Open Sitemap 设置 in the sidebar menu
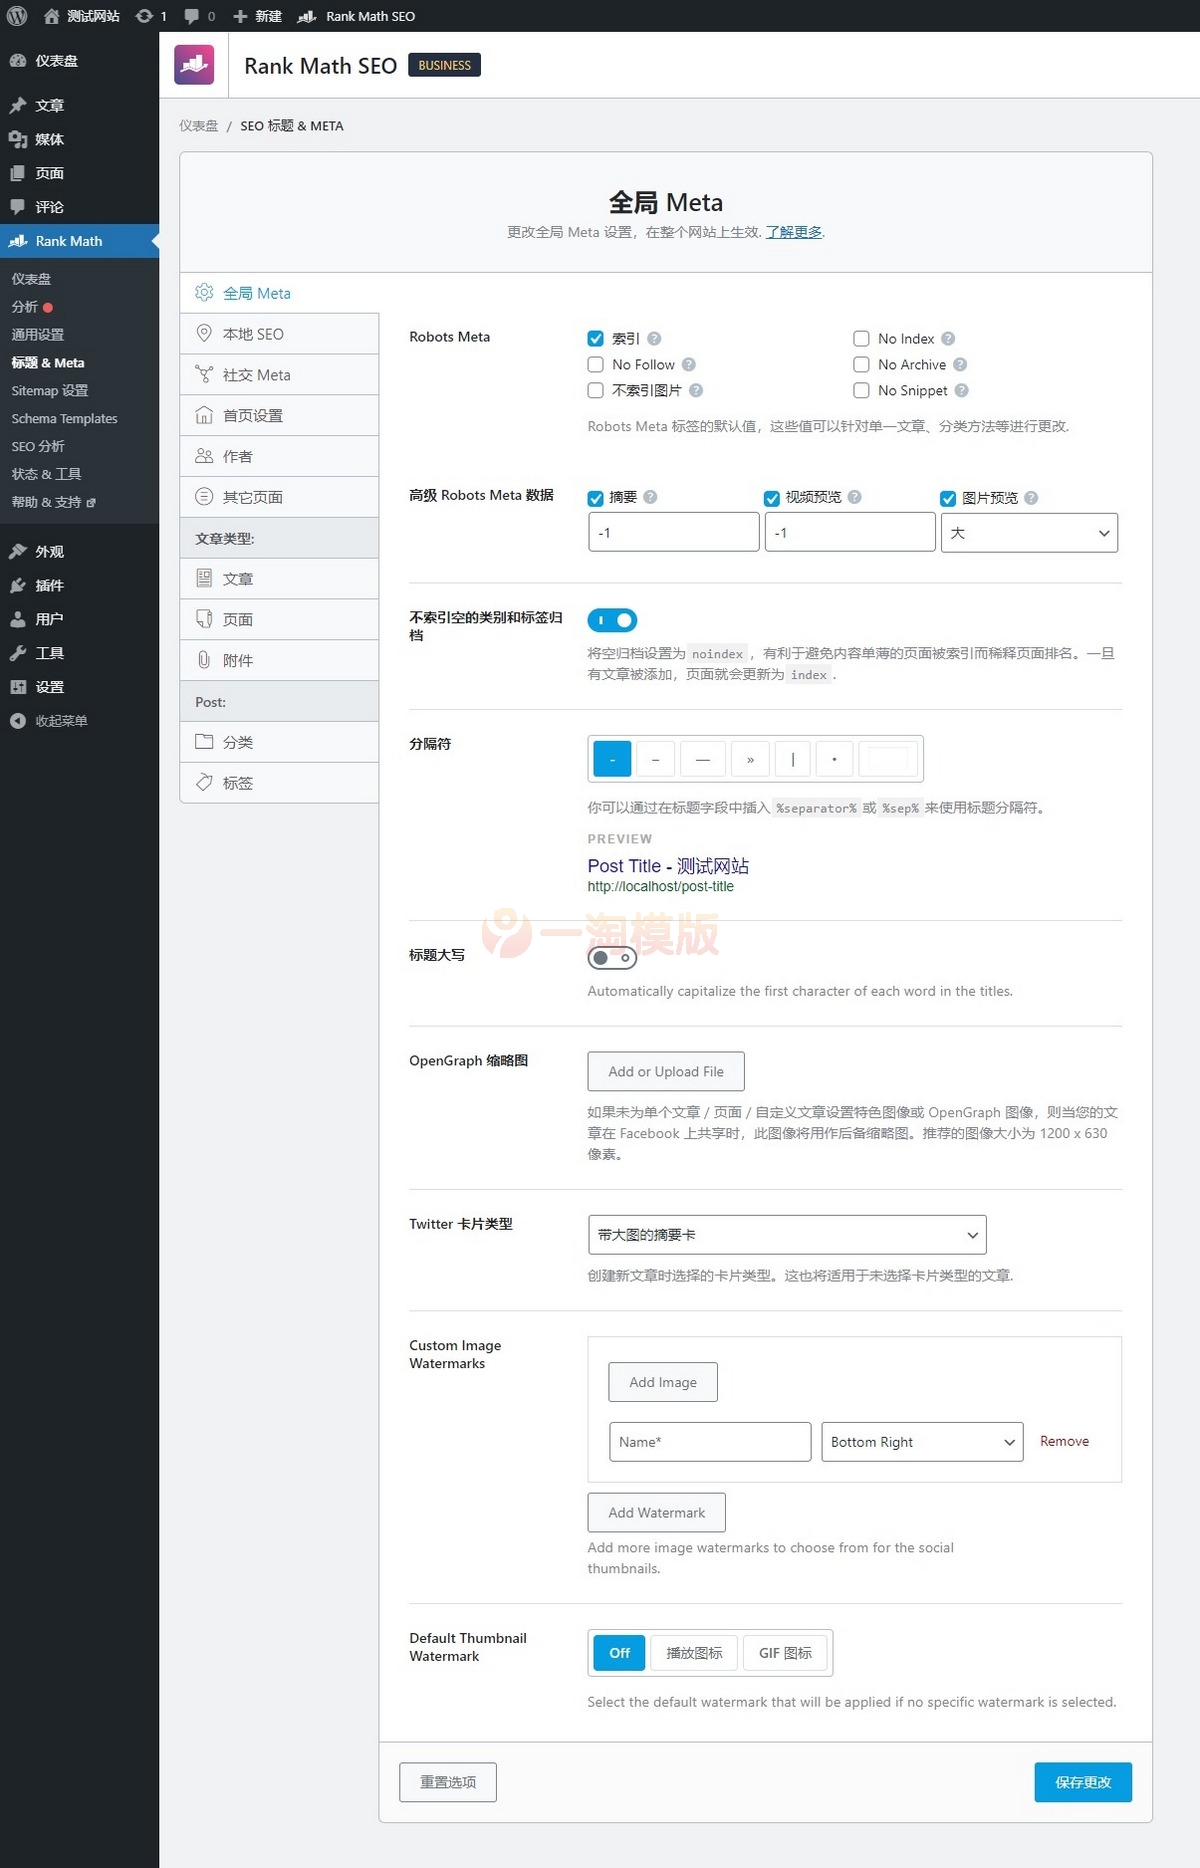1200x1868 pixels. click(50, 391)
